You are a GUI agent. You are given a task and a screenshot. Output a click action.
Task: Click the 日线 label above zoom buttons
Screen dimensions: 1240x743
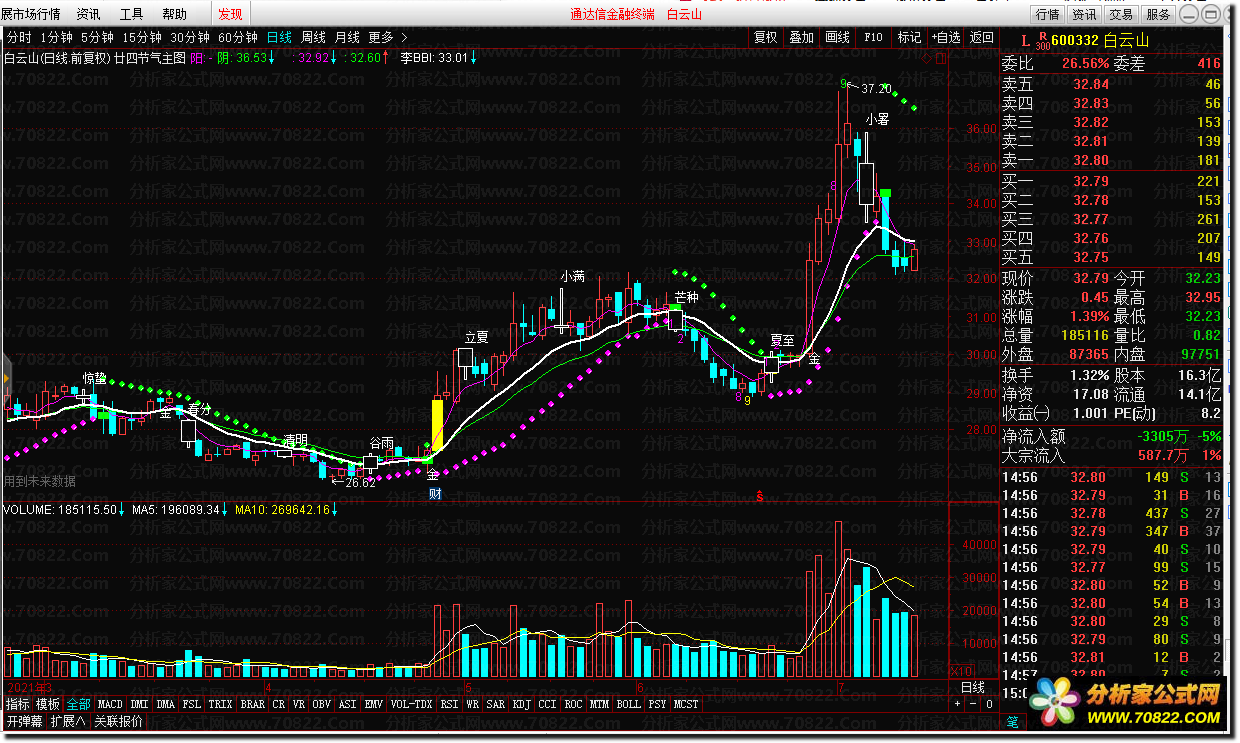(x=973, y=688)
